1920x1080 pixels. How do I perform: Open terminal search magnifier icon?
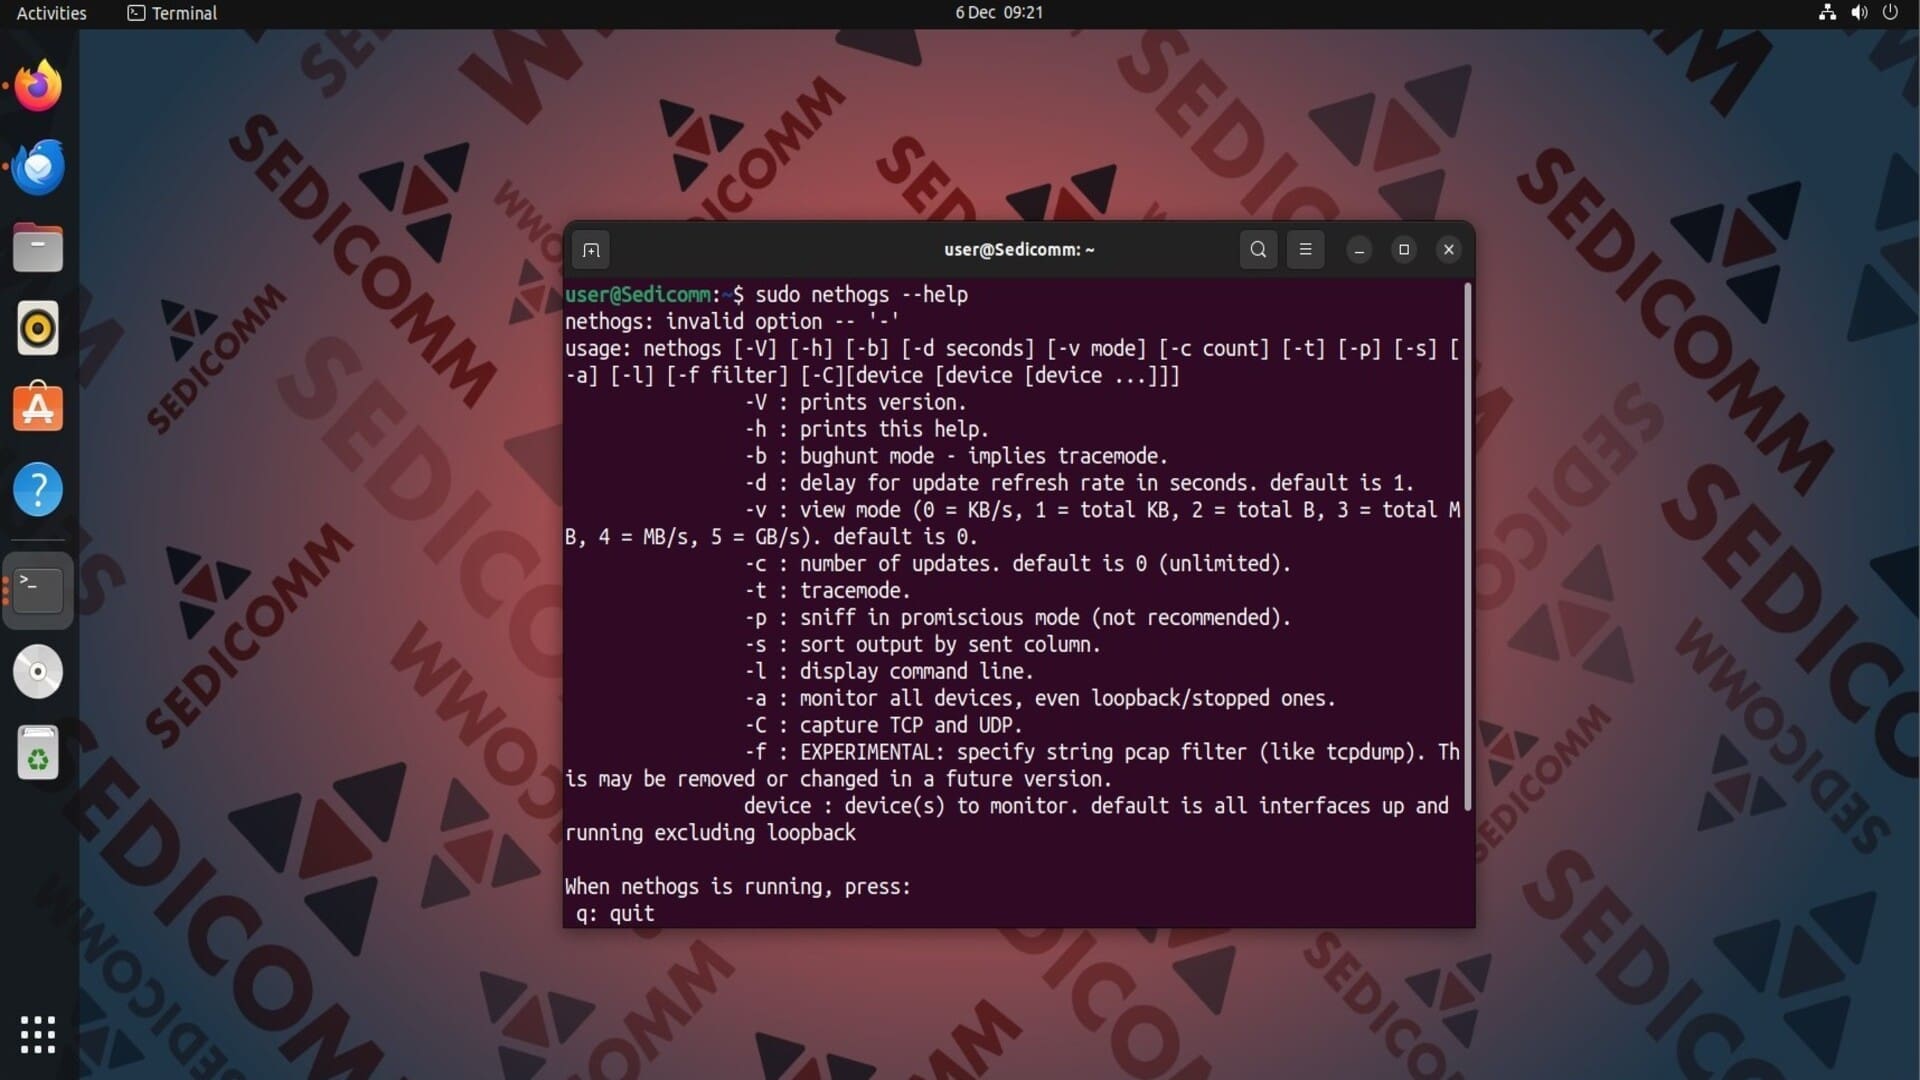(1258, 250)
